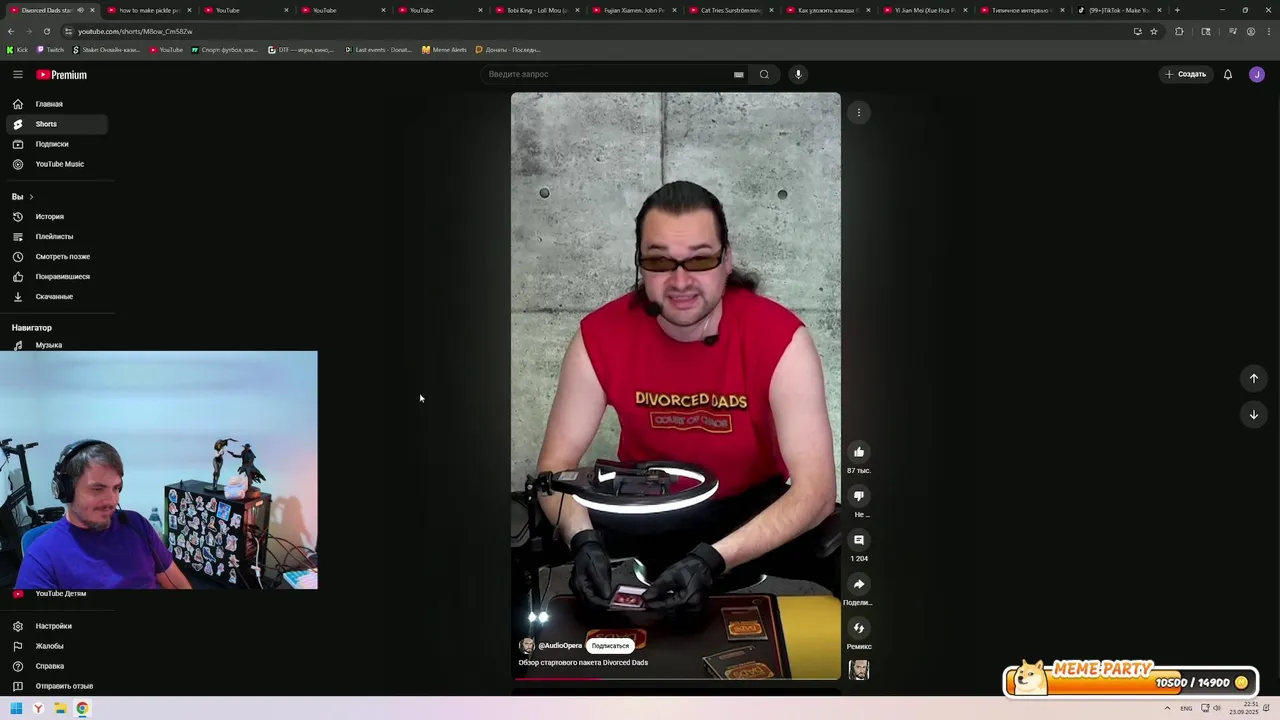Image resolution: width=1280 pixels, height=720 pixels.
Task: Open the Windows Start menu
Action: [16, 709]
